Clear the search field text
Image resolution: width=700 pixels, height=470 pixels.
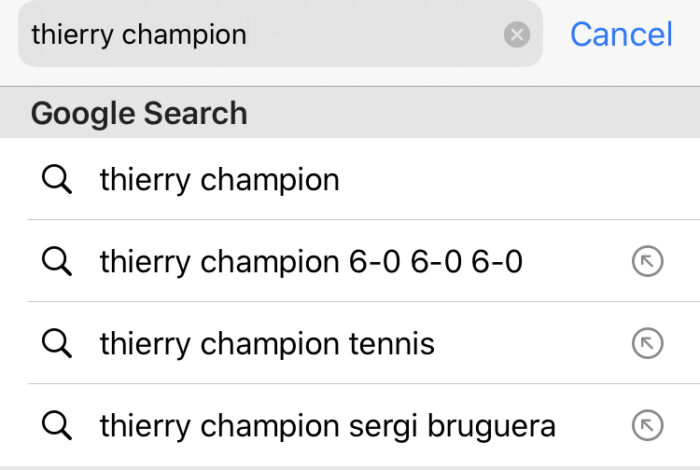[x=517, y=34]
